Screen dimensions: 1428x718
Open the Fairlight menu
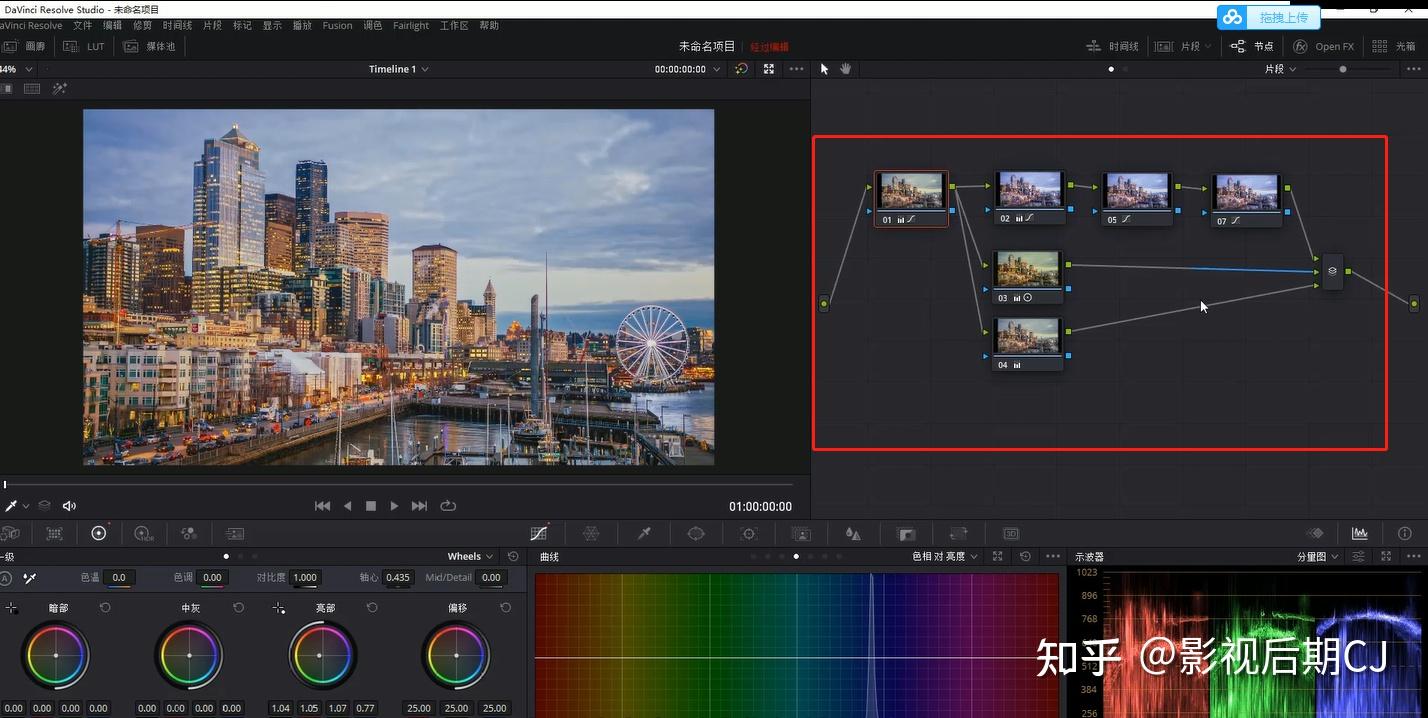point(410,25)
